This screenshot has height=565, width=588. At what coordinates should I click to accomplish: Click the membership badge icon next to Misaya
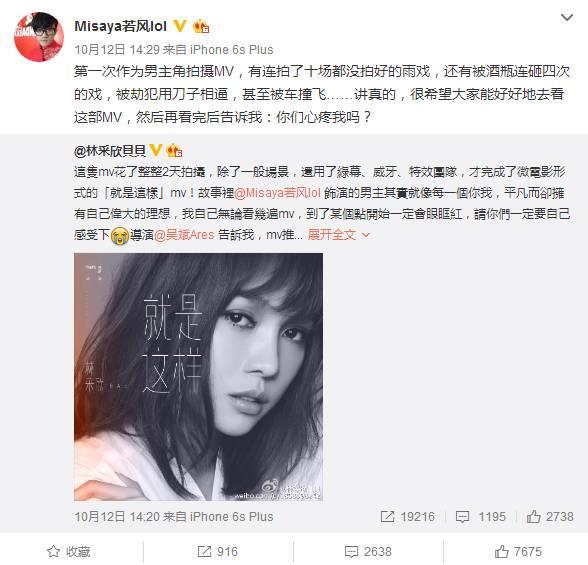[201, 26]
